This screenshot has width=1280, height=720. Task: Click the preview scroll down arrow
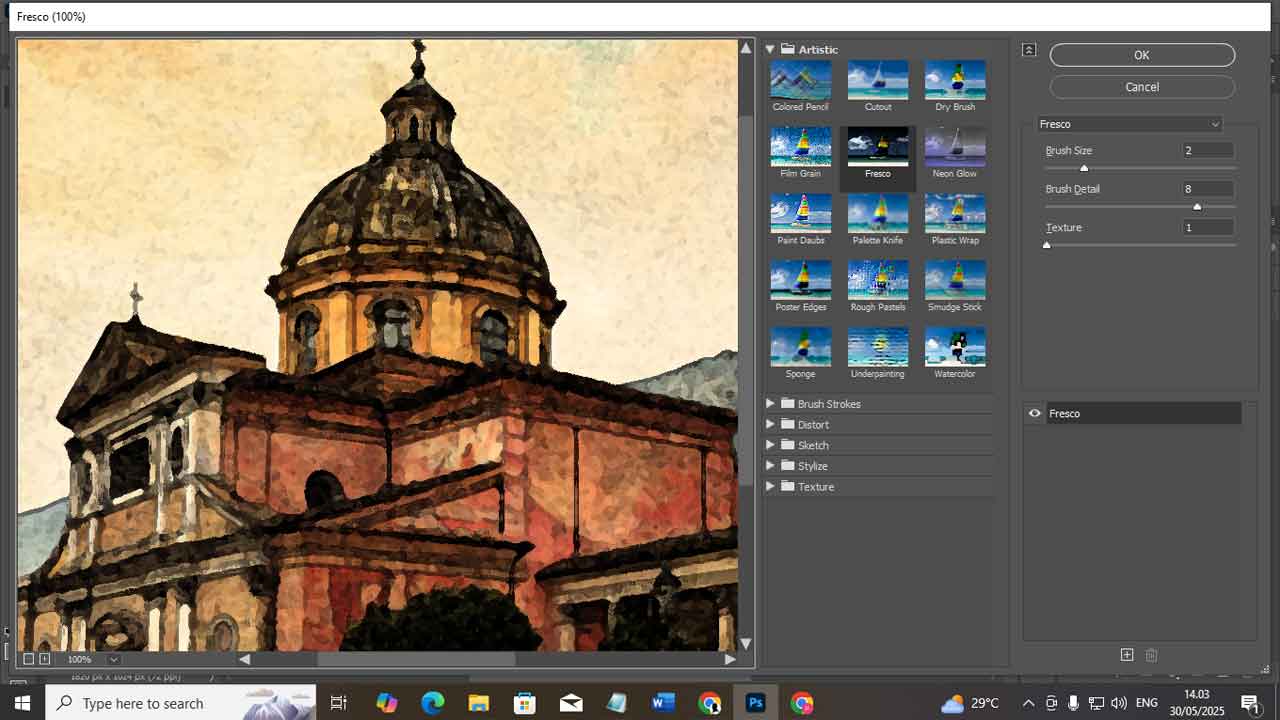[x=746, y=644]
